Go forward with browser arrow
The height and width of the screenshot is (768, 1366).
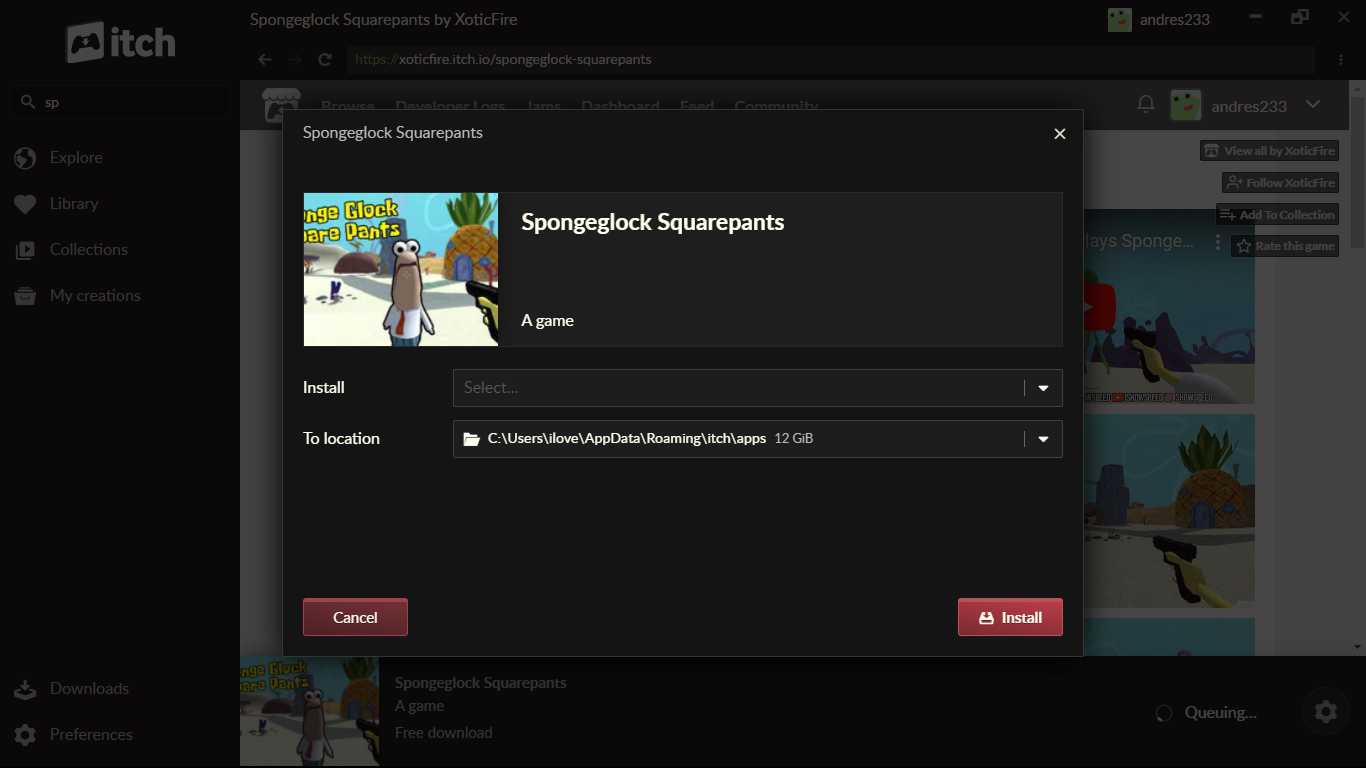(x=294, y=59)
